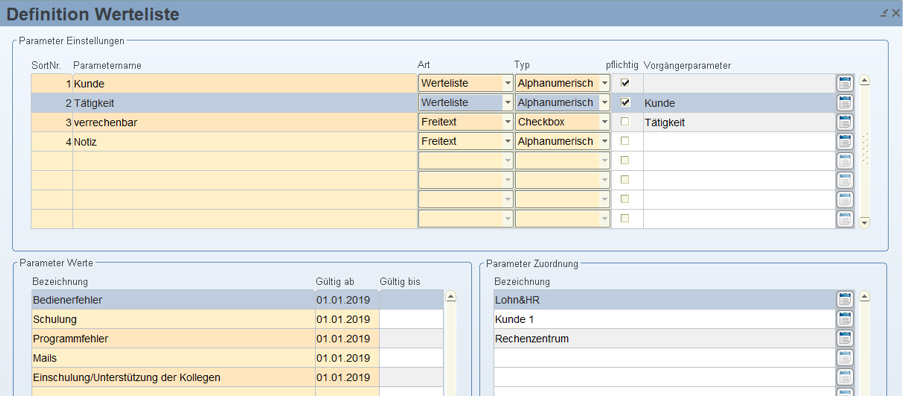Image resolution: width=903 pixels, height=396 pixels.
Task: Open Art dropdown in the Kunde row
Action: 507,83
